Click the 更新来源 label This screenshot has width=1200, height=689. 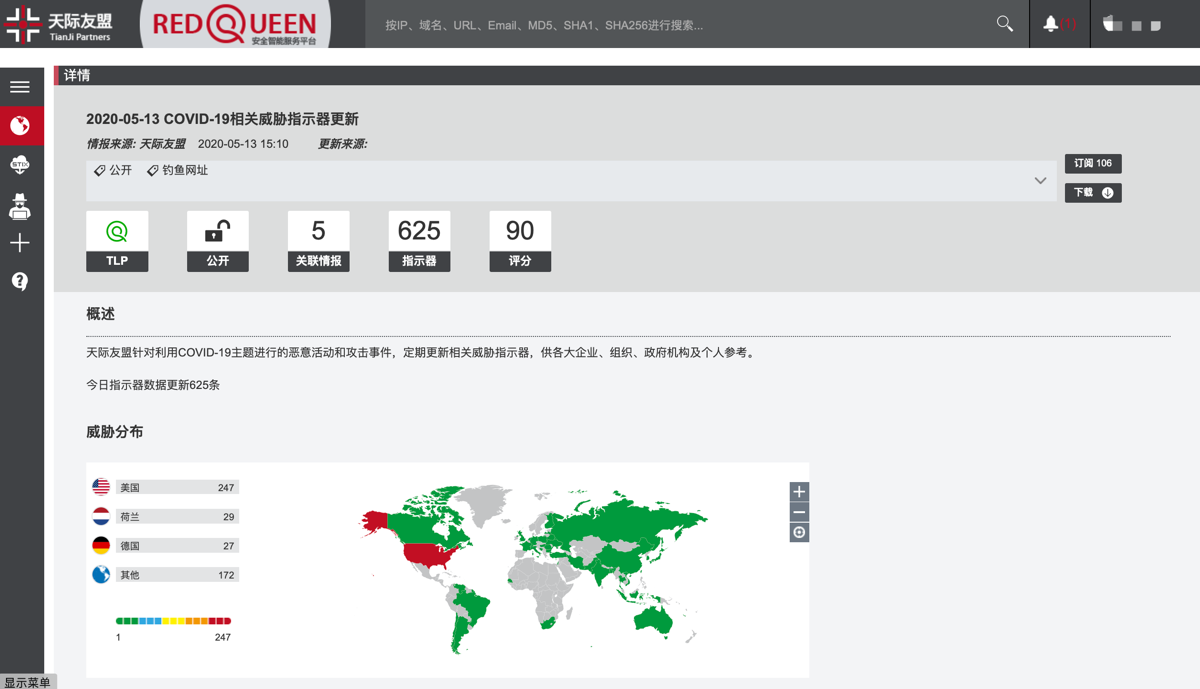pyautogui.click(x=343, y=144)
